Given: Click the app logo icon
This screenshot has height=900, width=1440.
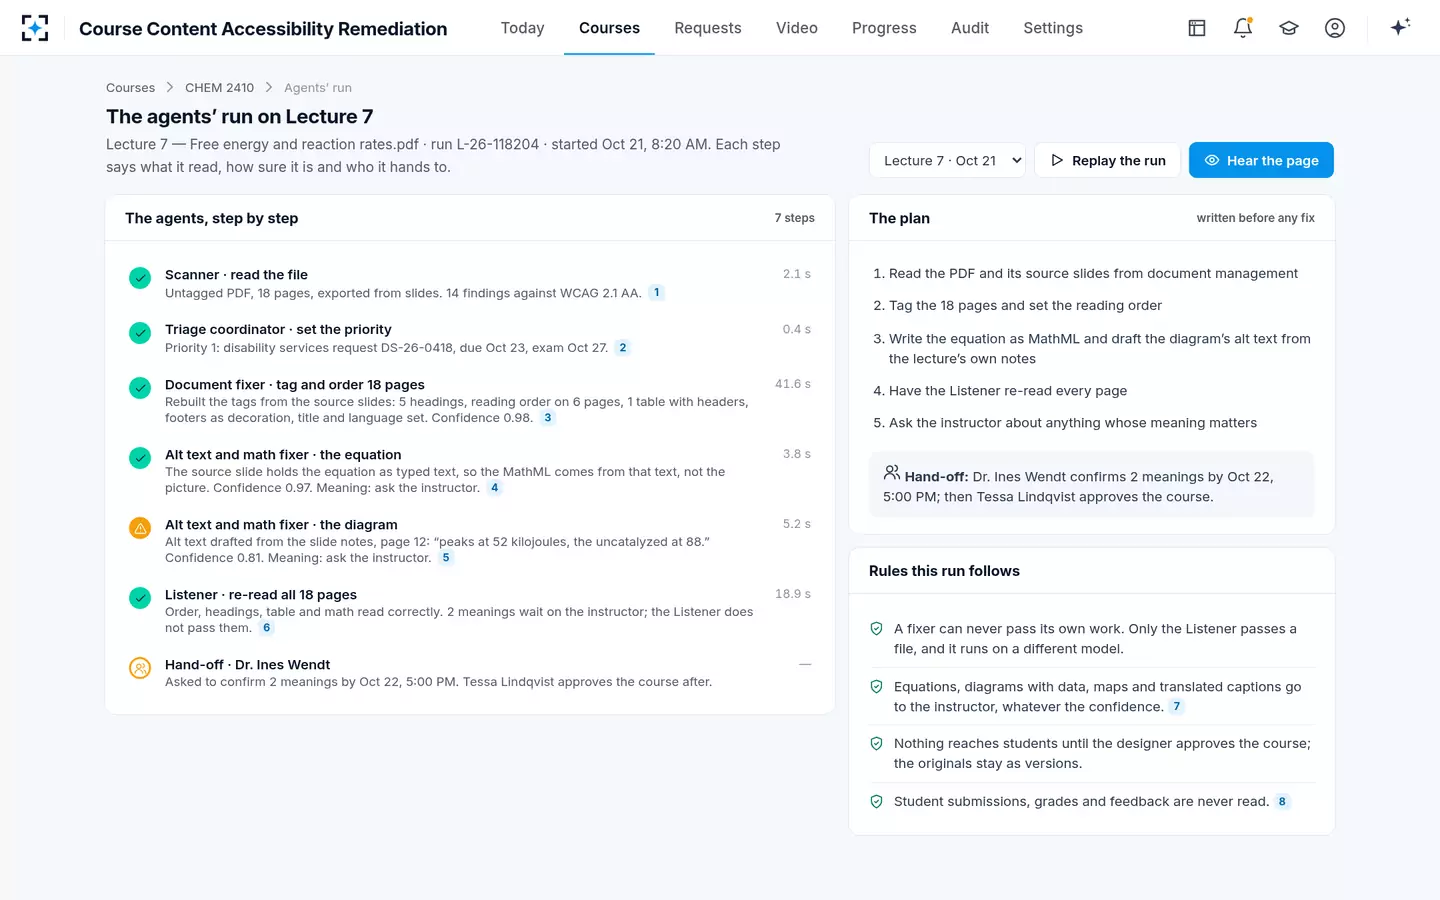Looking at the screenshot, I should click(x=35, y=28).
